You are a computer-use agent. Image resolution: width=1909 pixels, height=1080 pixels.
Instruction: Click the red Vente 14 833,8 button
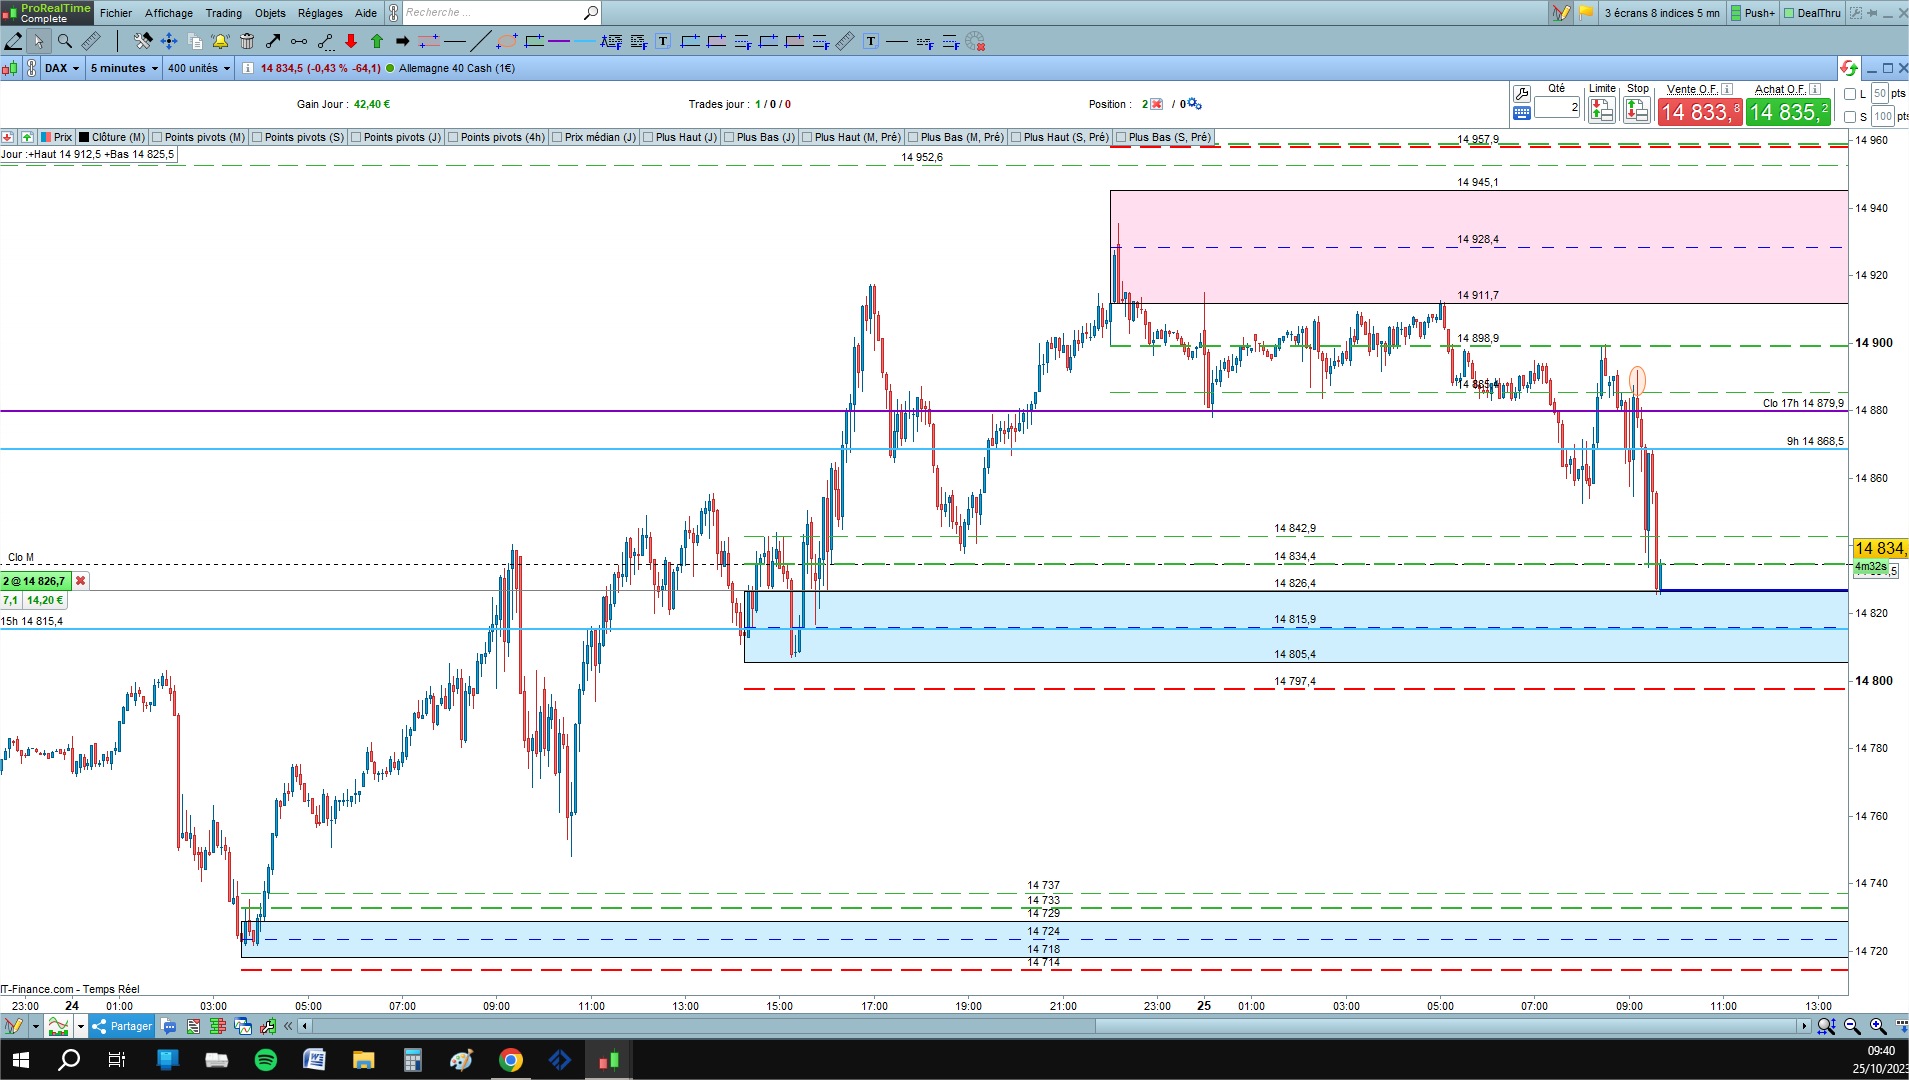(1699, 112)
